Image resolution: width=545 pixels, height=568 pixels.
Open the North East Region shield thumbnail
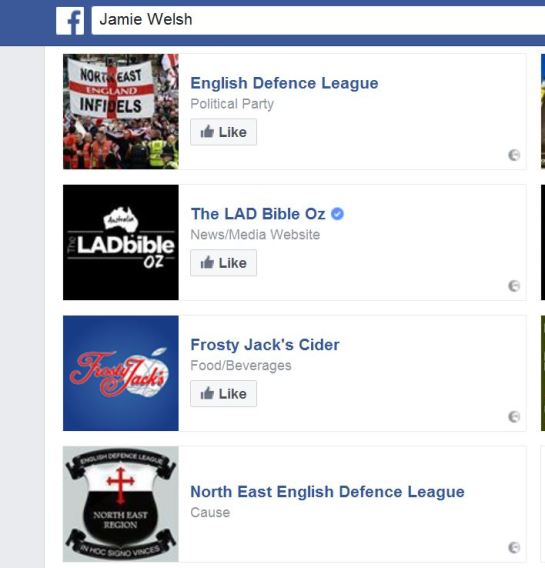121,504
